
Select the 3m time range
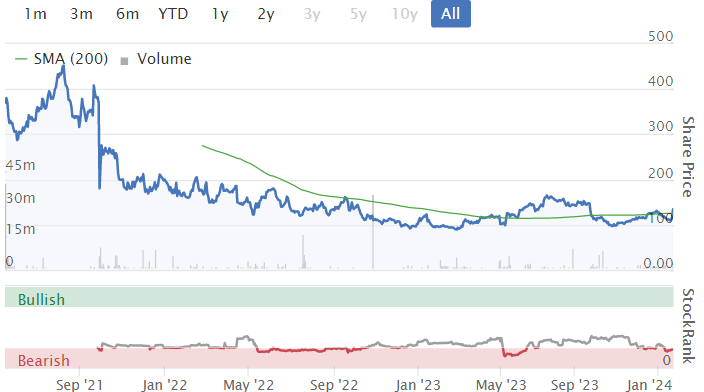[81, 14]
